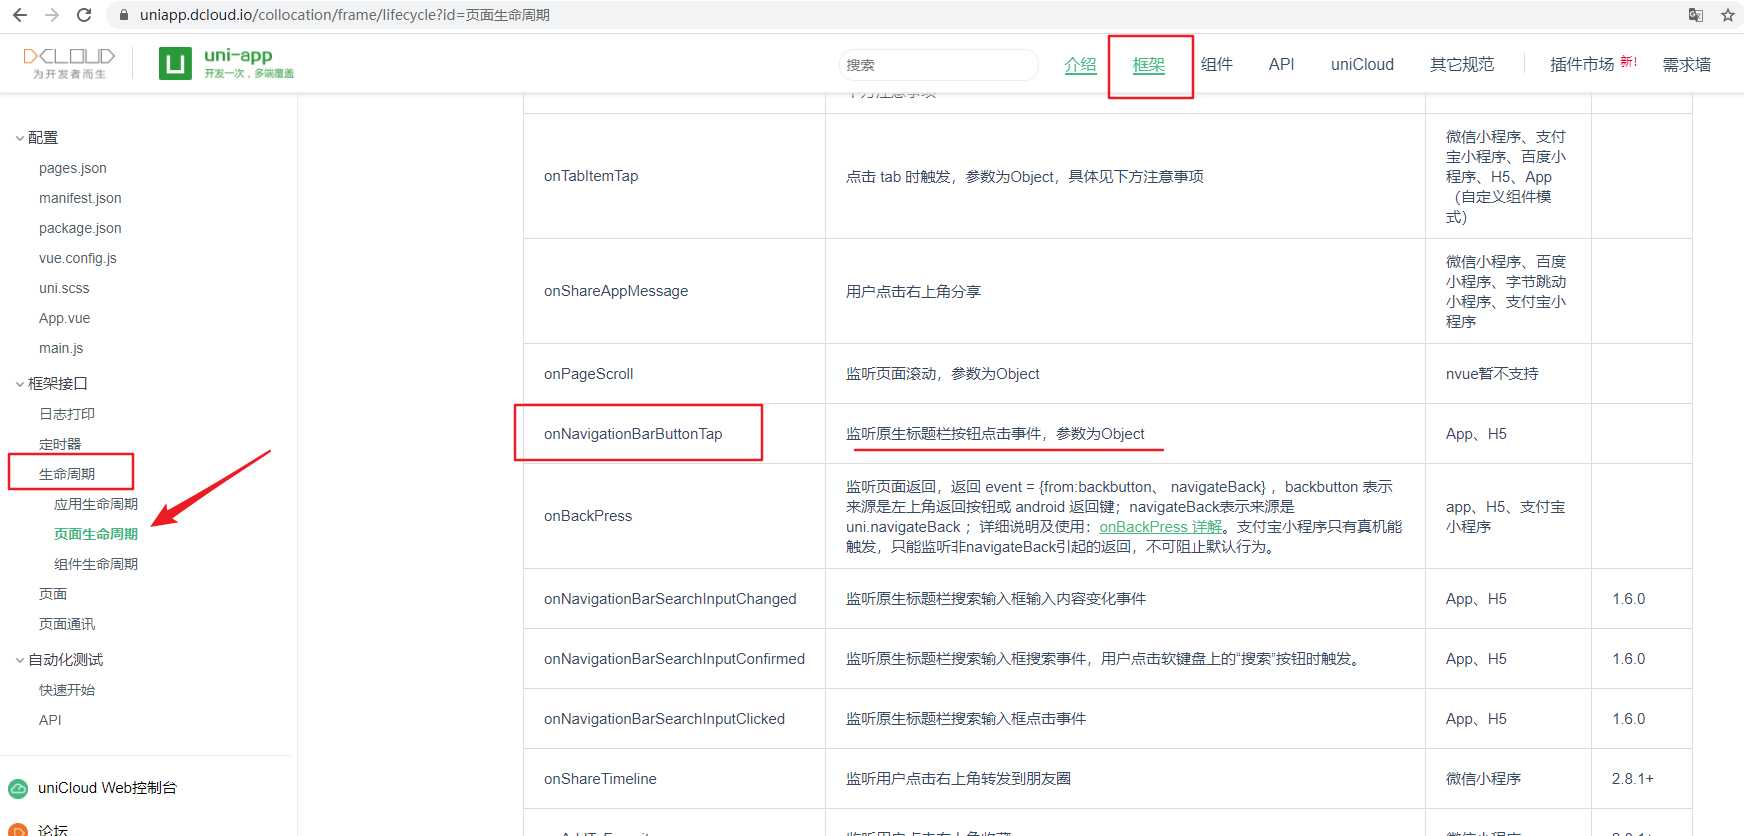1744x836 pixels.
Task: Click the DCloud logo
Action: (69, 63)
